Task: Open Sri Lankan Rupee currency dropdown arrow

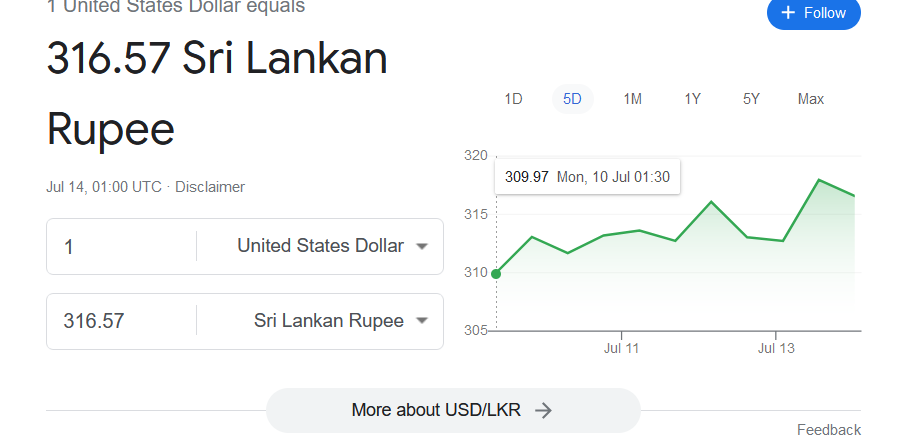Action: [x=422, y=321]
